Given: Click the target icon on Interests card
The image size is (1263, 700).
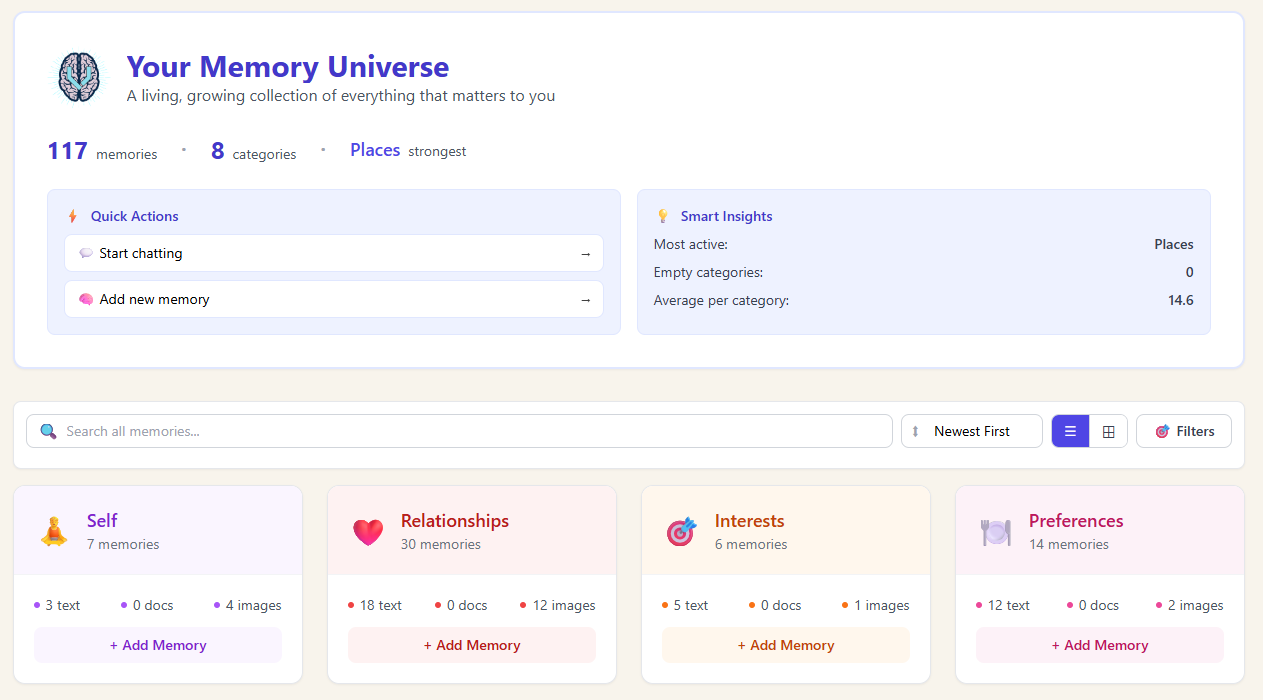Looking at the screenshot, I should [x=681, y=531].
